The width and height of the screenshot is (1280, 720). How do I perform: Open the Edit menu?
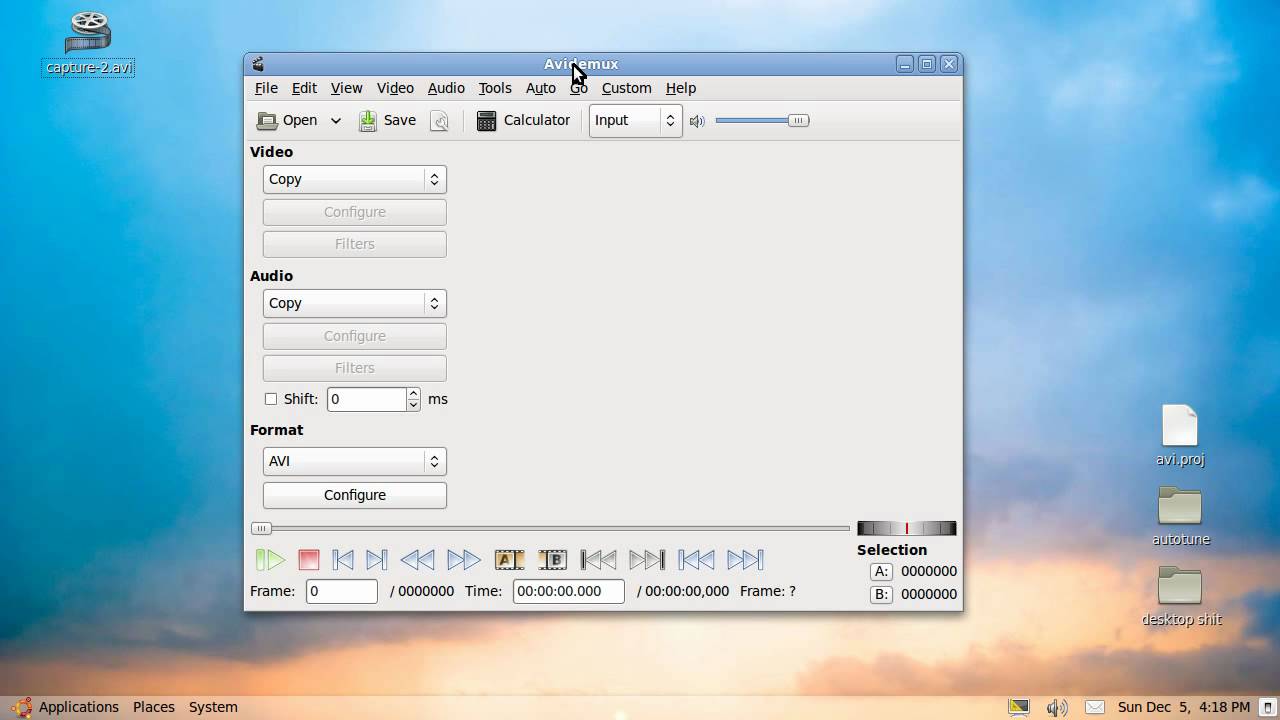[x=304, y=88]
